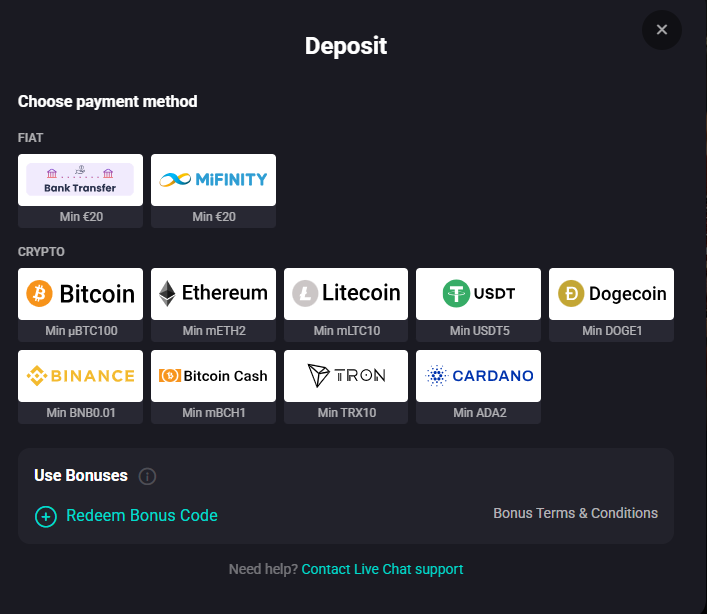Close the Deposit dialog
707x614 pixels.
[661, 30]
